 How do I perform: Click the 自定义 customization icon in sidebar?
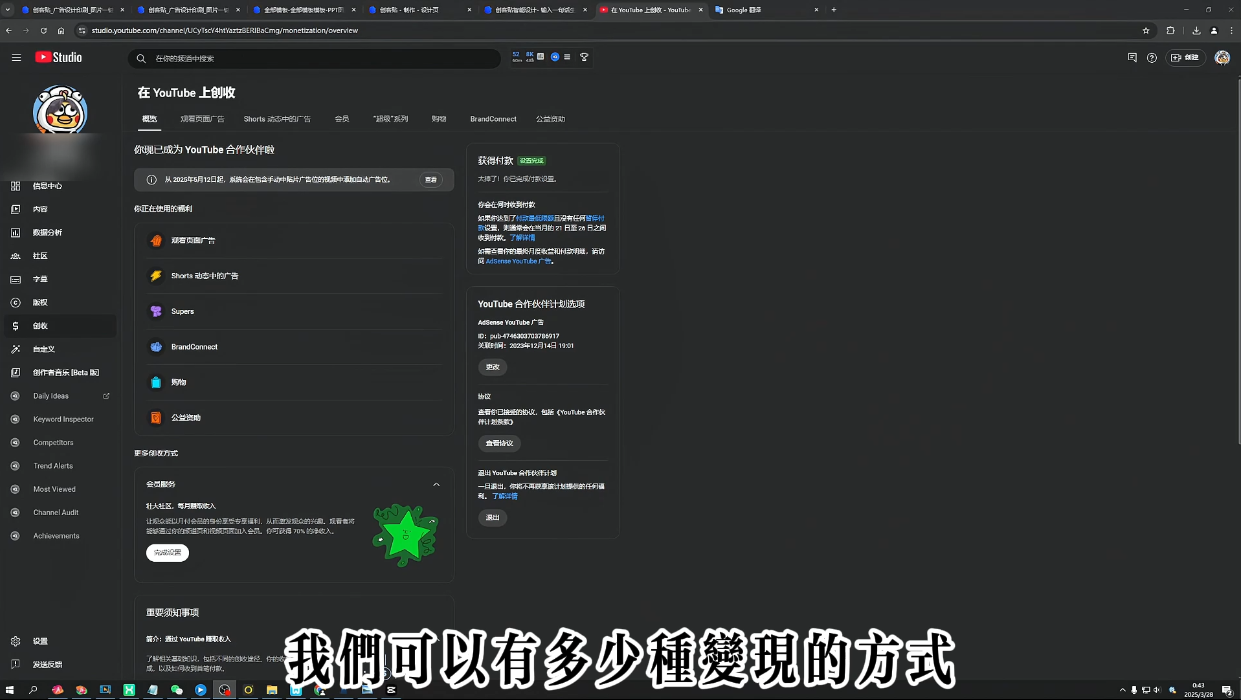[x=14, y=348]
